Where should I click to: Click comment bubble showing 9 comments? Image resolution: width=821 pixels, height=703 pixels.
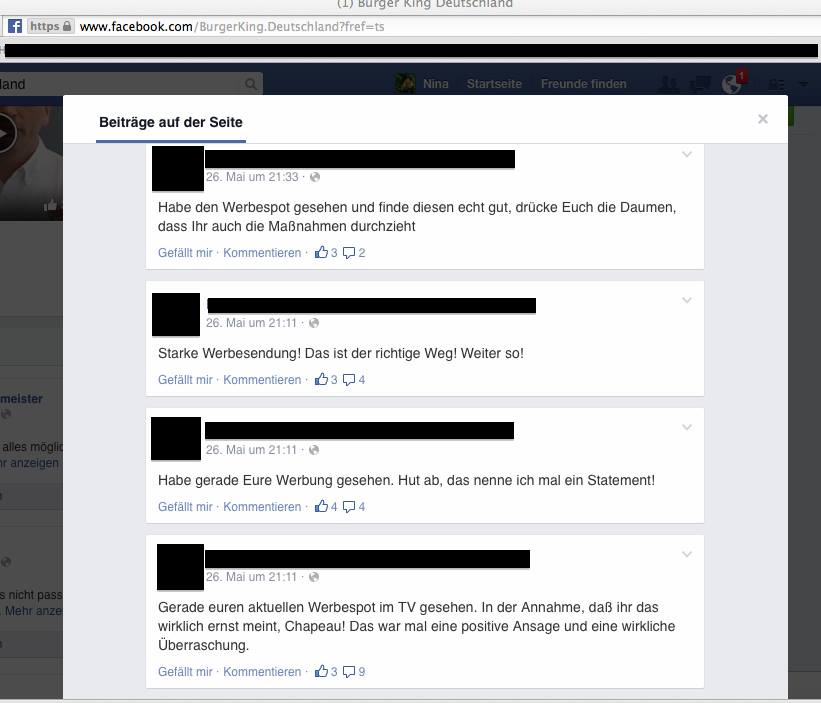click(x=349, y=672)
